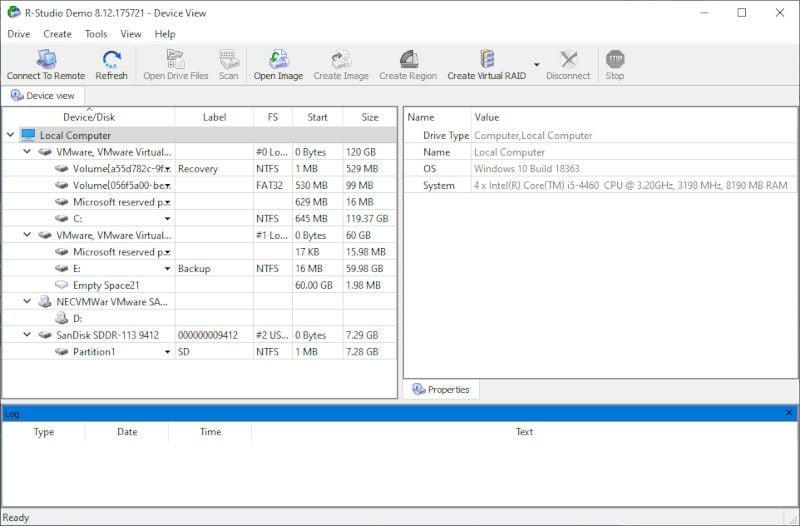Collapse the Local Computer tree node
This screenshot has width=800, height=526.
pyautogui.click(x=10, y=135)
